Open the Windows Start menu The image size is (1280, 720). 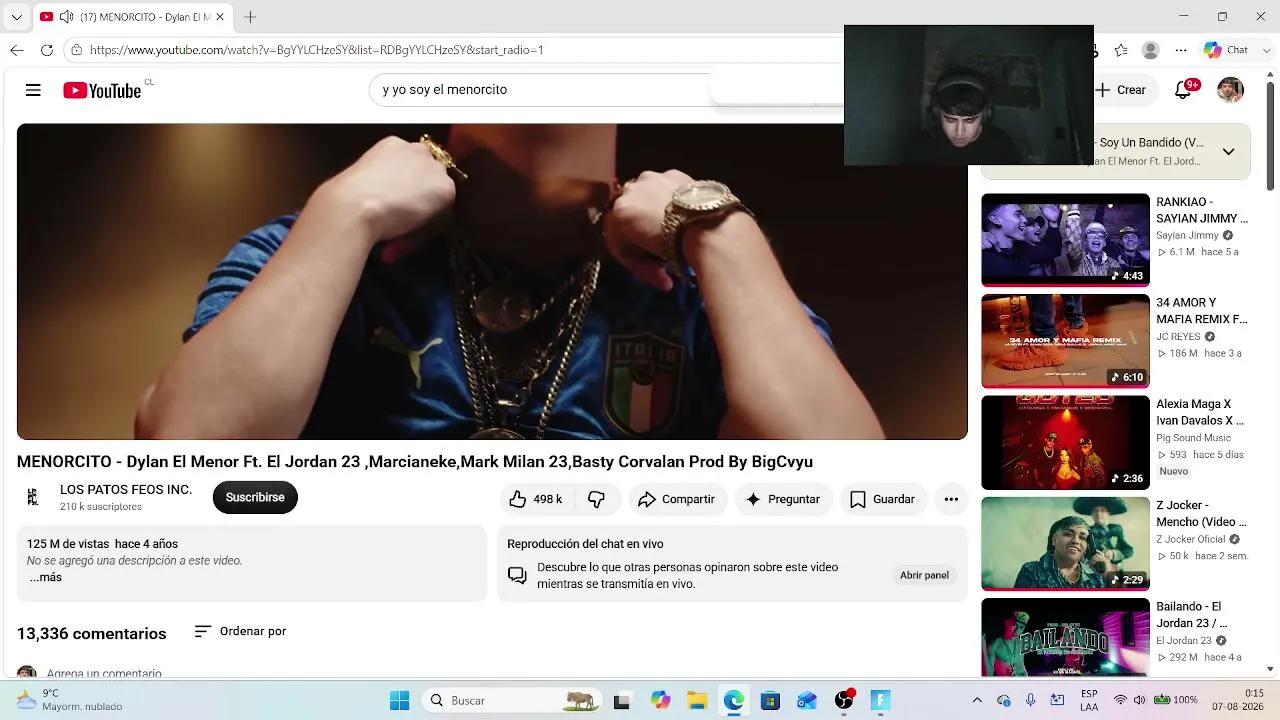coord(399,700)
